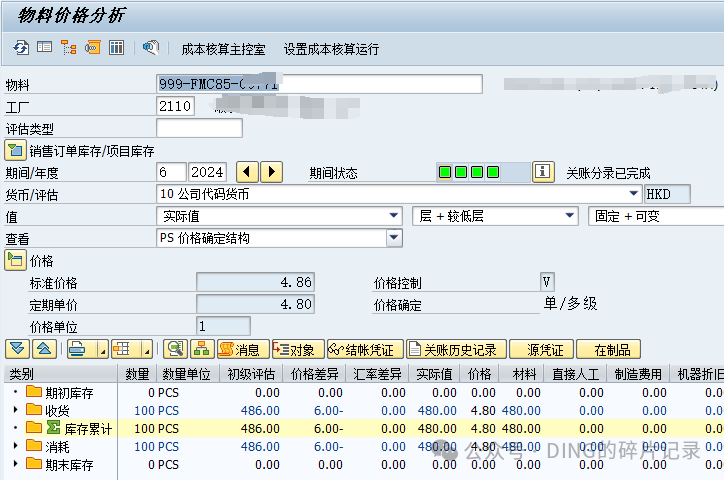The width and height of the screenshot is (724, 480).
Task: Click the 期间状态 info icon
Action: point(543,172)
